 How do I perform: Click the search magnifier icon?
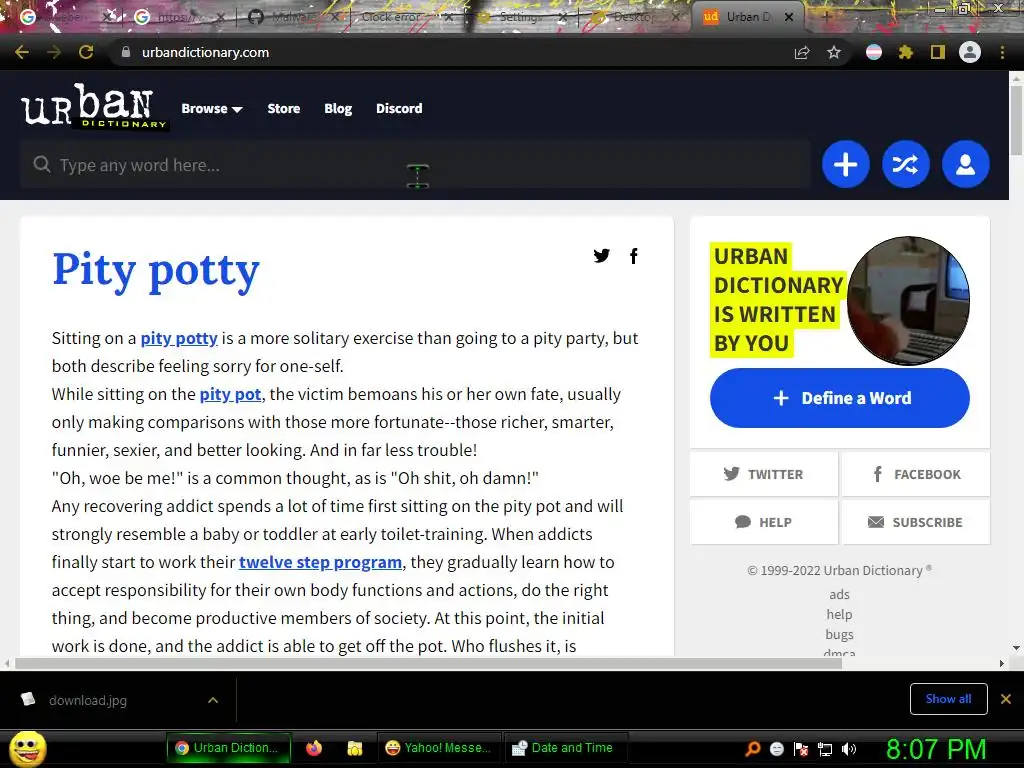pos(42,164)
